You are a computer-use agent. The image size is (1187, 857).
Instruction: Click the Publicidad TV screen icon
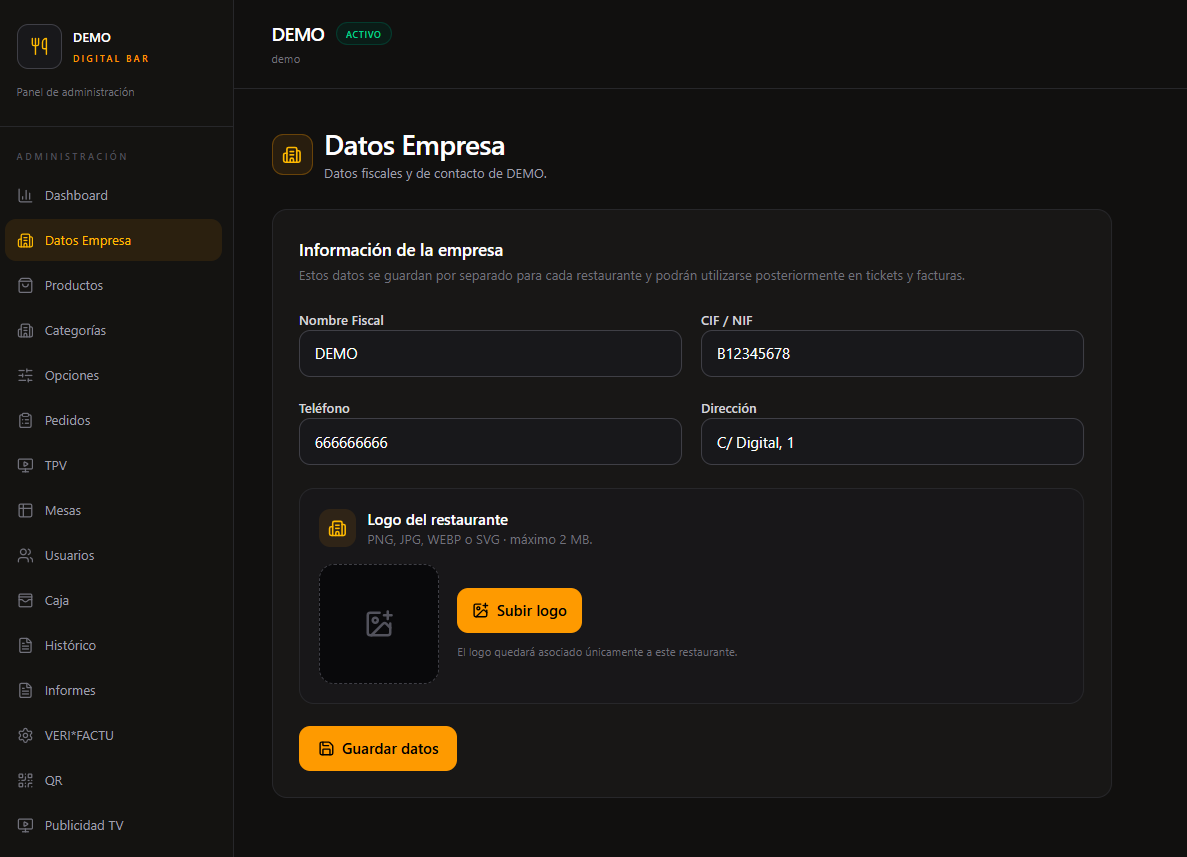point(25,826)
